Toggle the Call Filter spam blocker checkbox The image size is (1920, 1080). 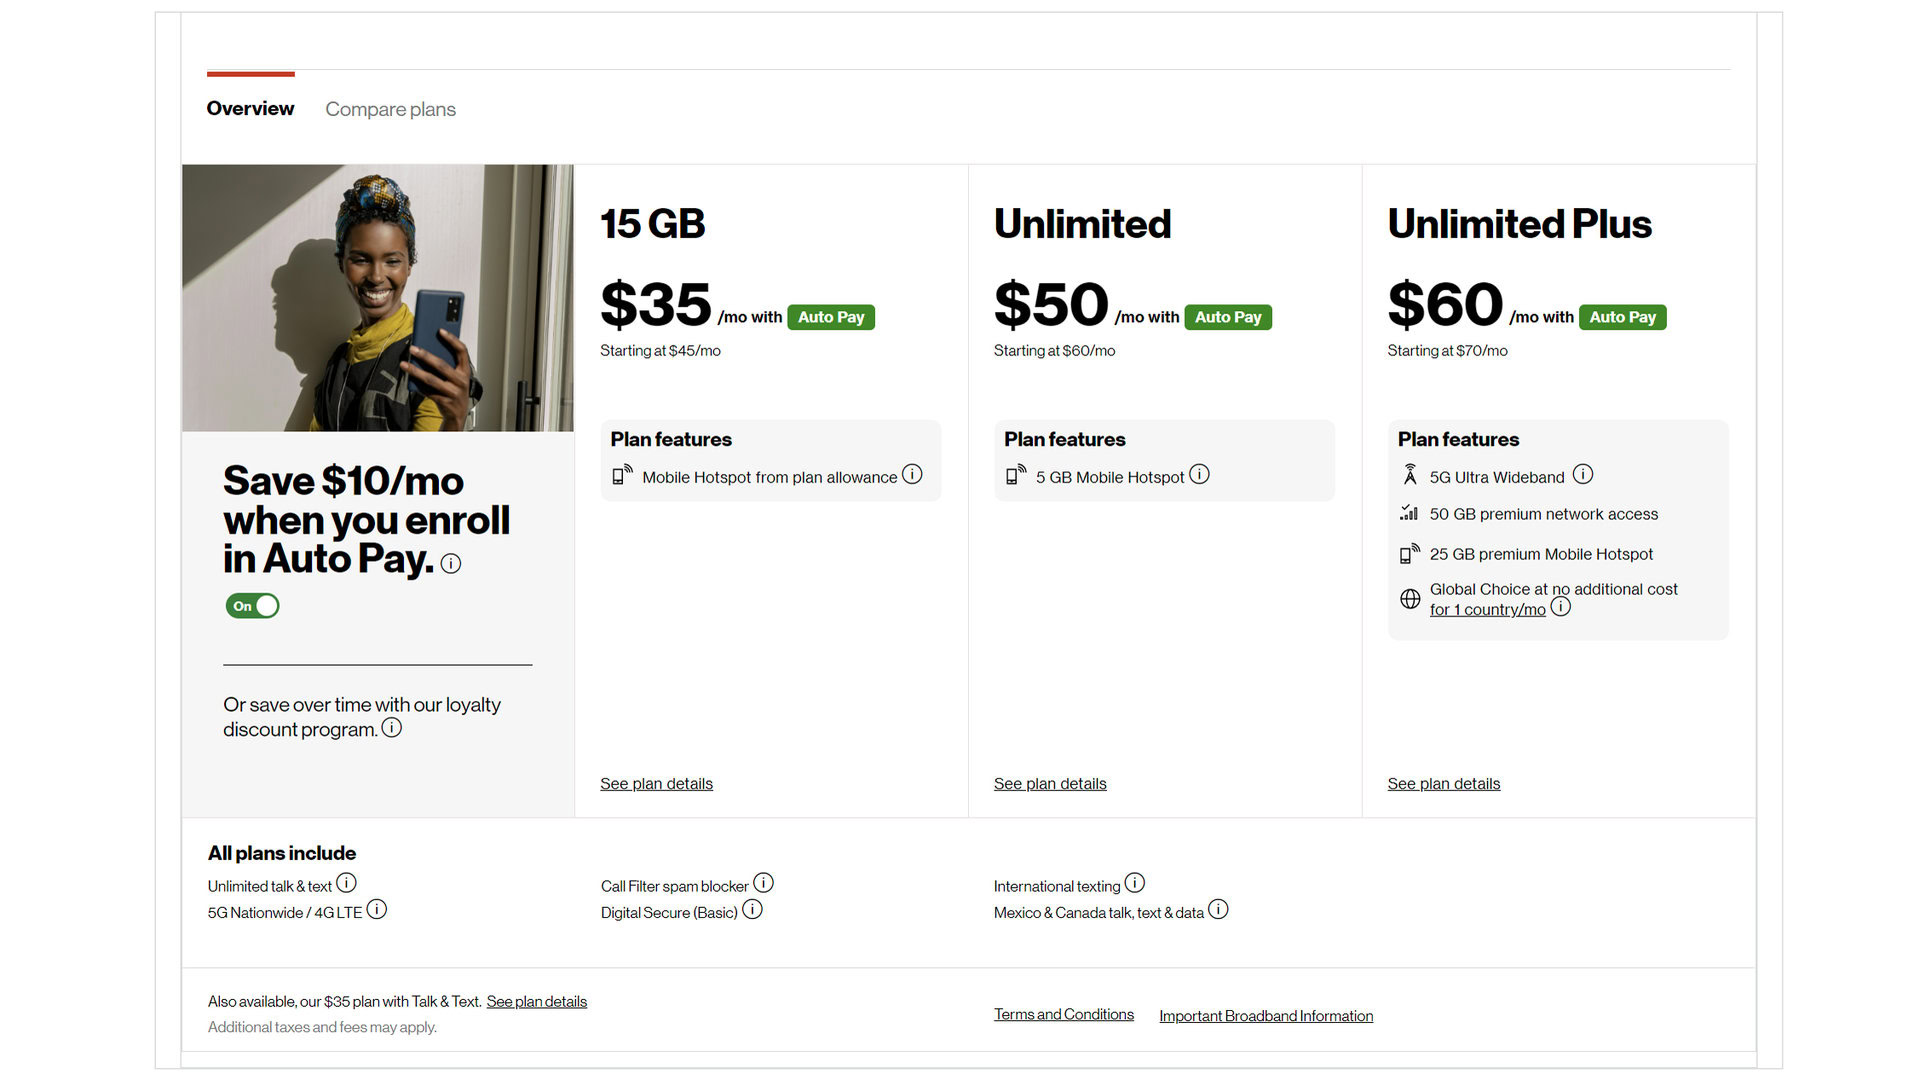point(762,884)
